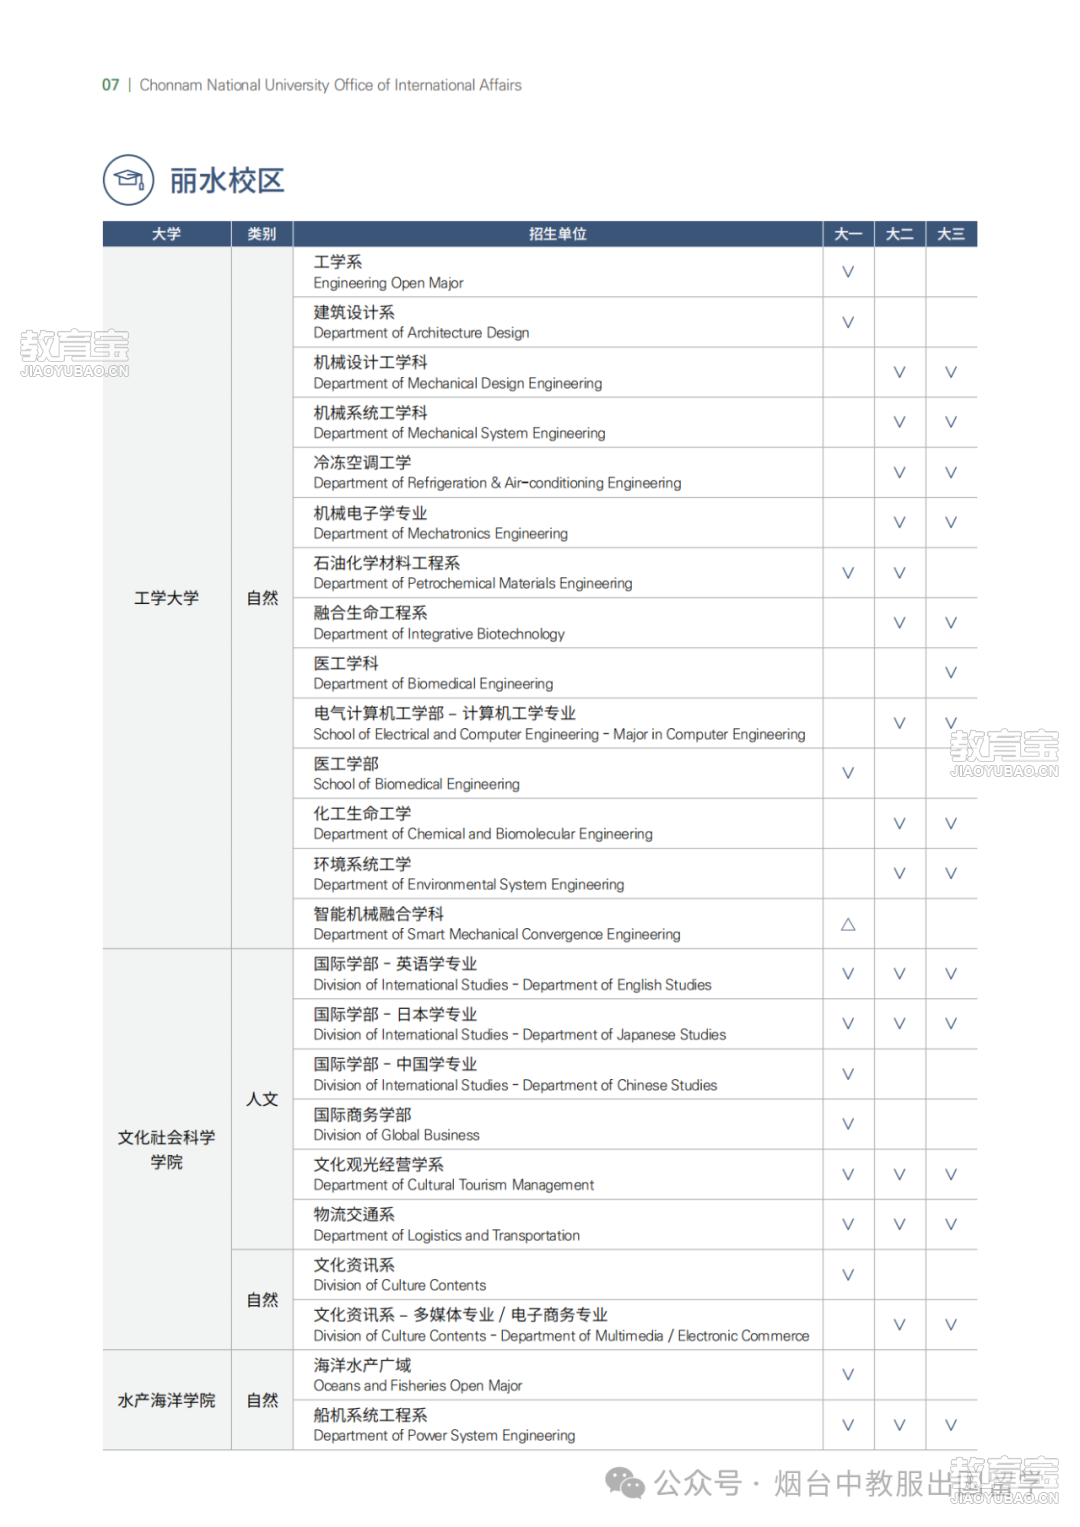This screenshot has height=1527, width=1080.
Task: Click the 医工学科 row title
Action: click(x=346, y=663)
